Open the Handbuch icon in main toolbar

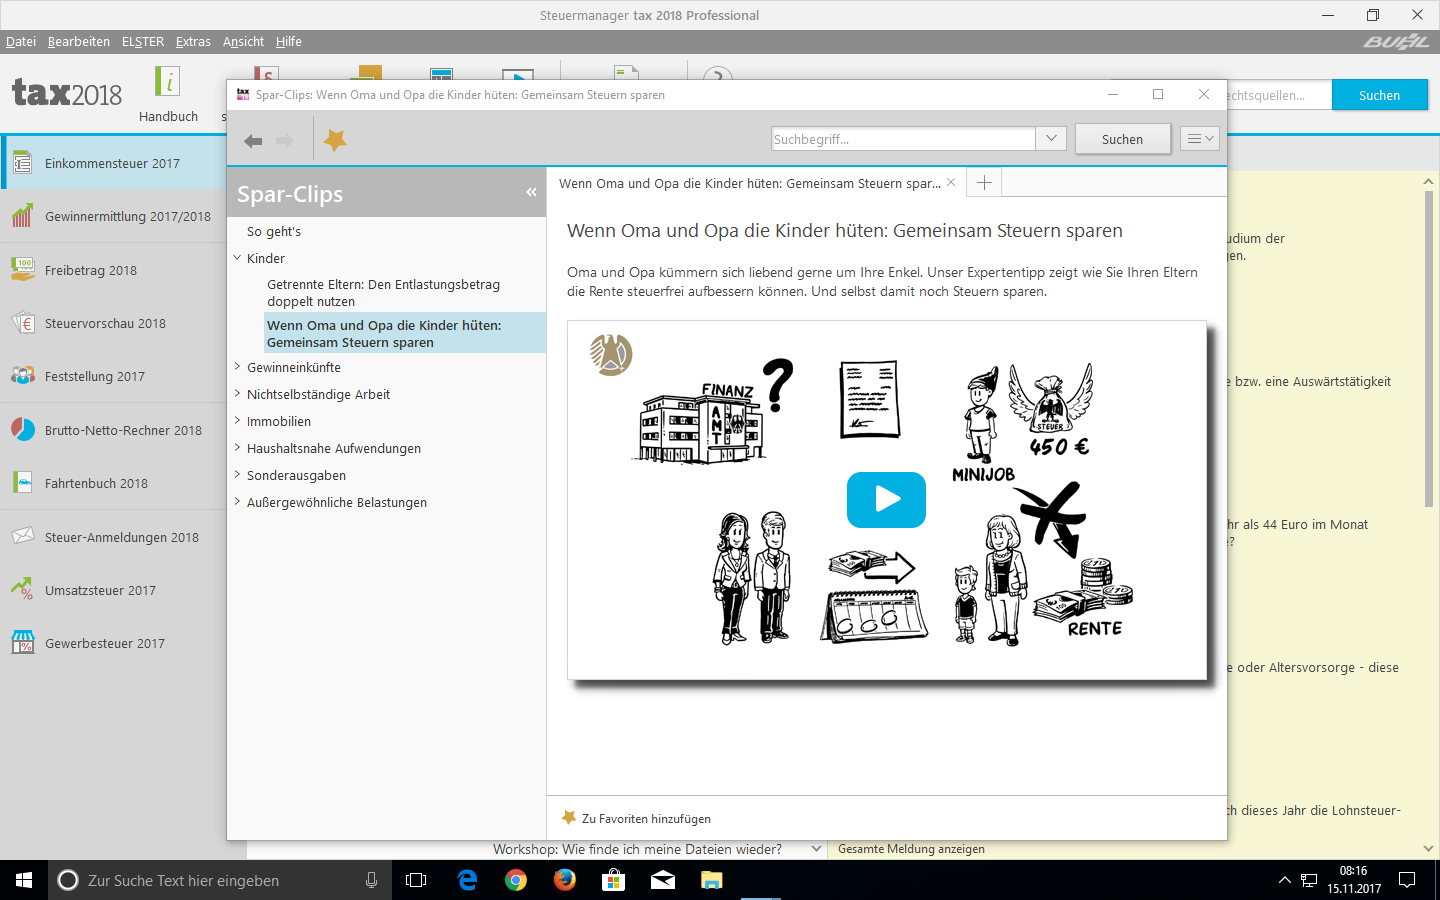coord(168,95)
